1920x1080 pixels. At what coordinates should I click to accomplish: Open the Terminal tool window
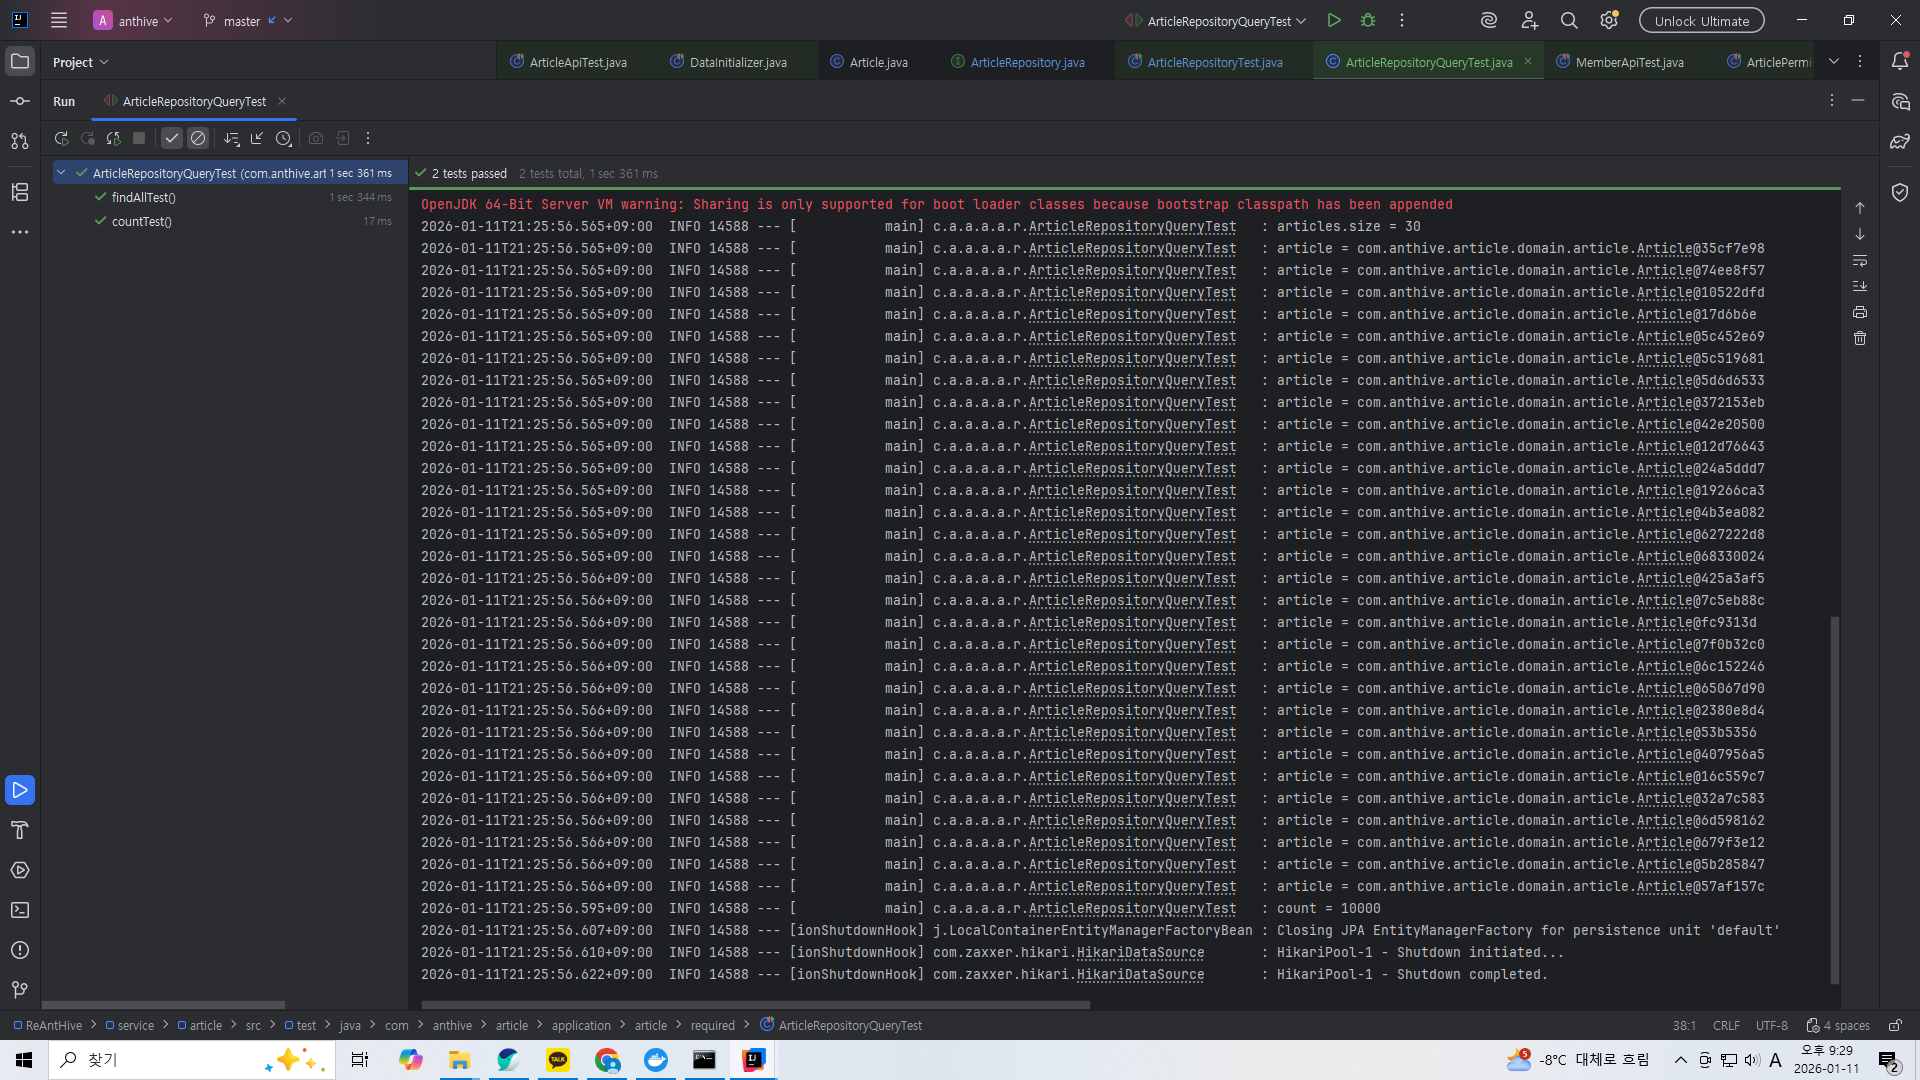coord(20,910)
